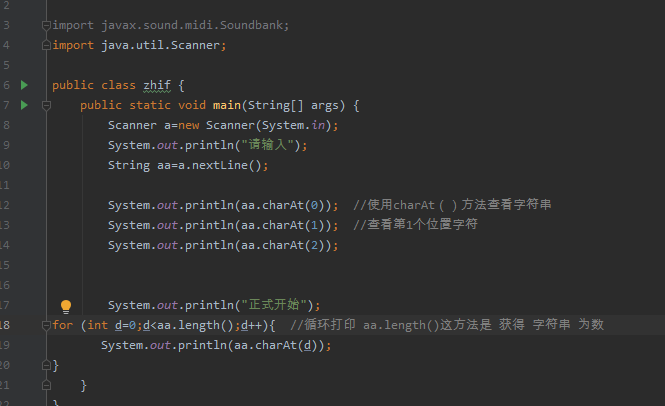Click the aa.length() call in the for loop
Image resolution: width=665 pixels, height=406 pixels.
199,325
